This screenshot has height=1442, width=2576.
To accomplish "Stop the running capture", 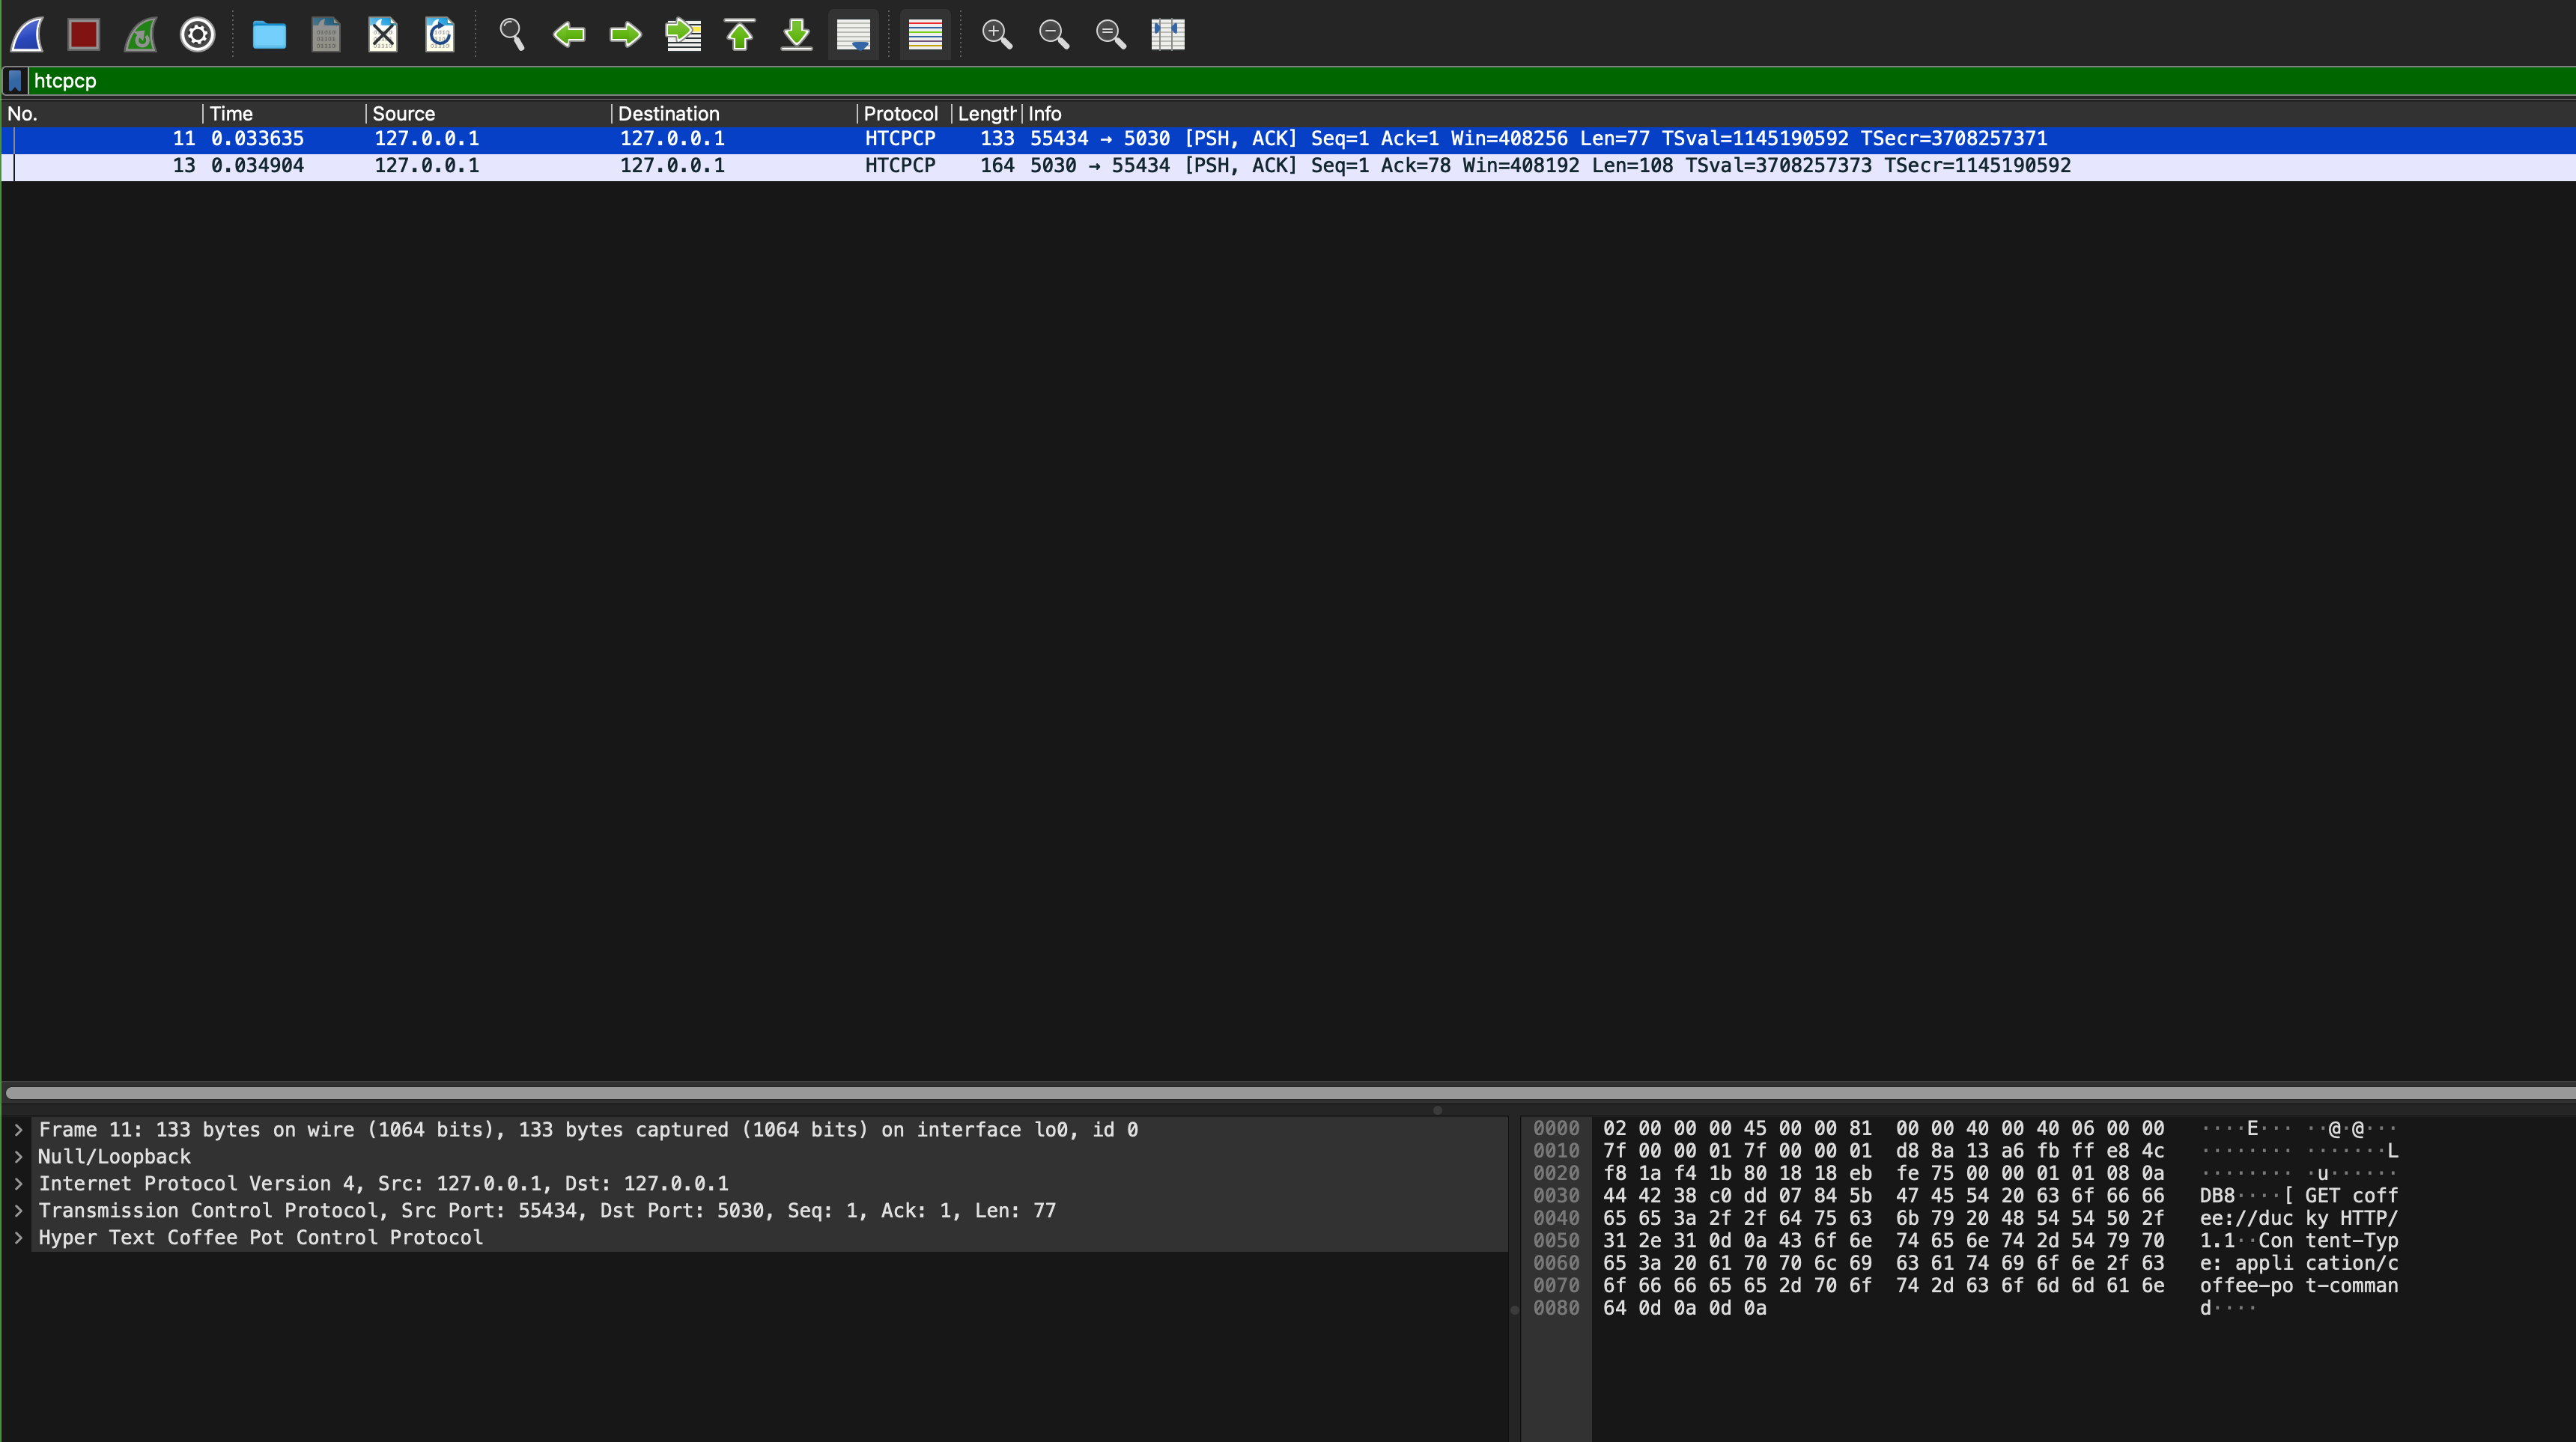I will (x=84, y=35).
